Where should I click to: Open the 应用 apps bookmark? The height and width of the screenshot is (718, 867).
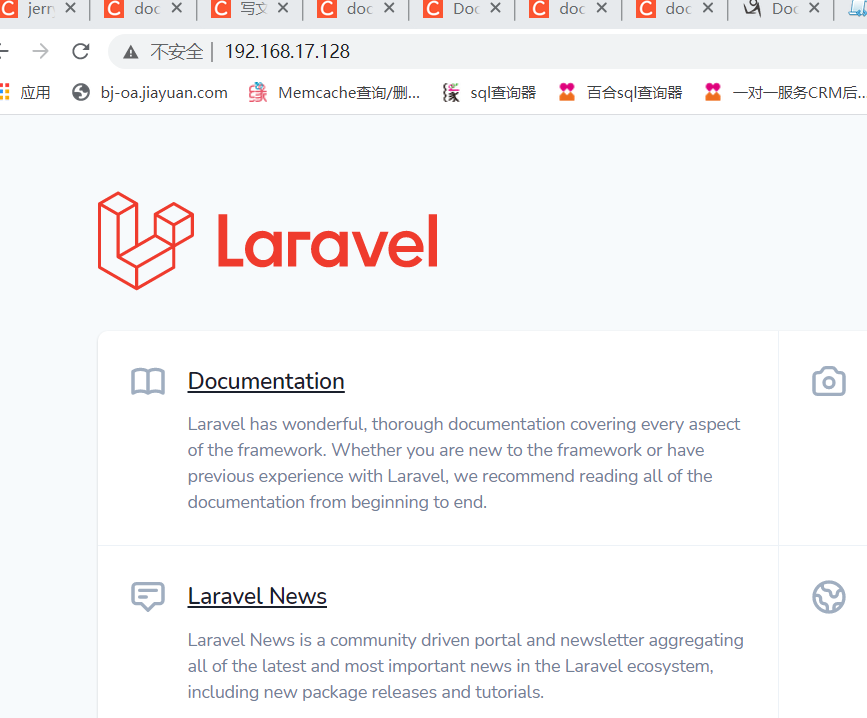[25, 92]
